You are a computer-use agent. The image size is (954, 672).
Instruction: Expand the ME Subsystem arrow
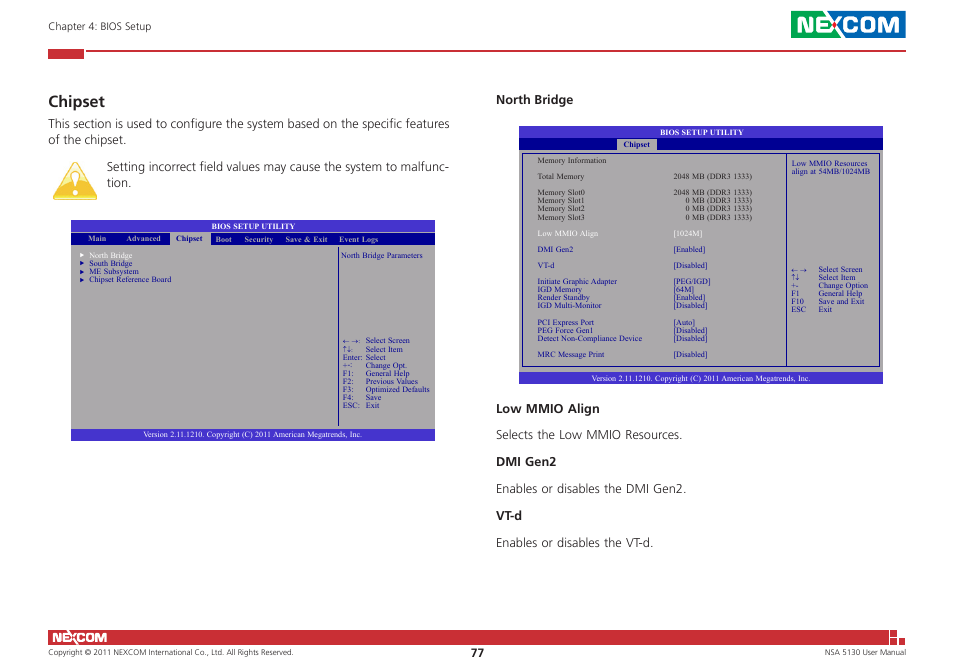pyautogui.click(x=82, y=272)
